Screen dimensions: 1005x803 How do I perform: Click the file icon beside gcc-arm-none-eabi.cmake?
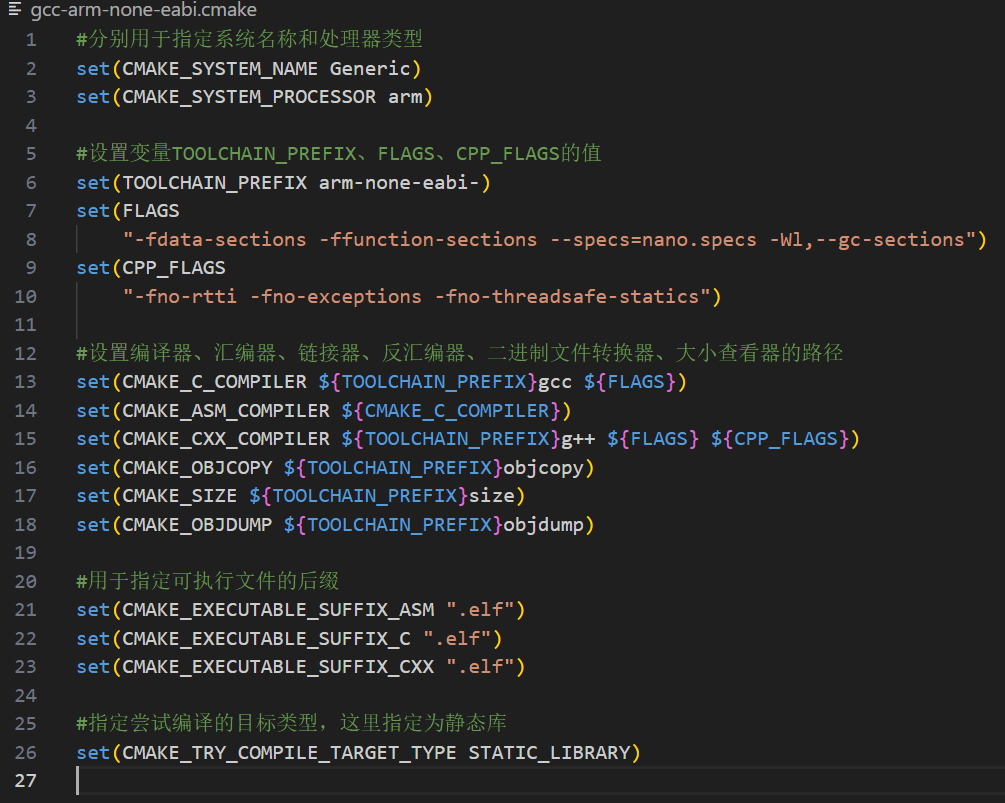click(x=15, y=9)
